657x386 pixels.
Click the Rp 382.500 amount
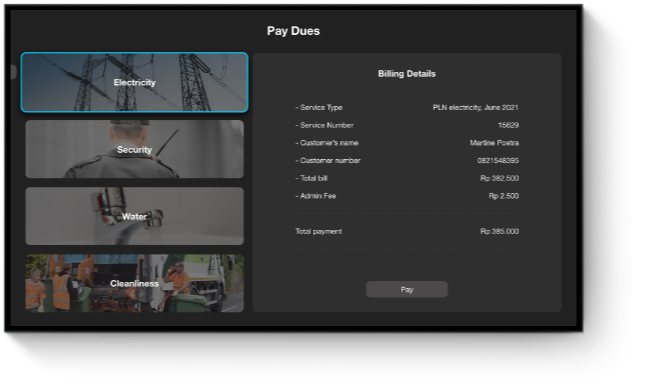[x=499, y=178]
